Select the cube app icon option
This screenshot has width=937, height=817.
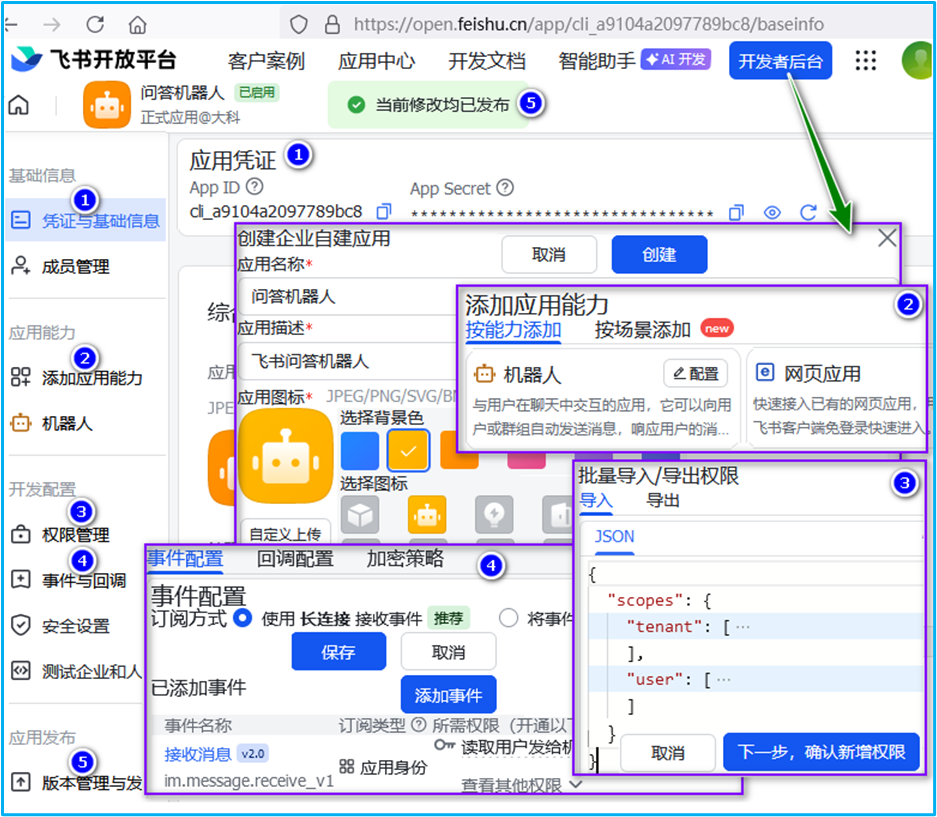(x=360, y=515)
